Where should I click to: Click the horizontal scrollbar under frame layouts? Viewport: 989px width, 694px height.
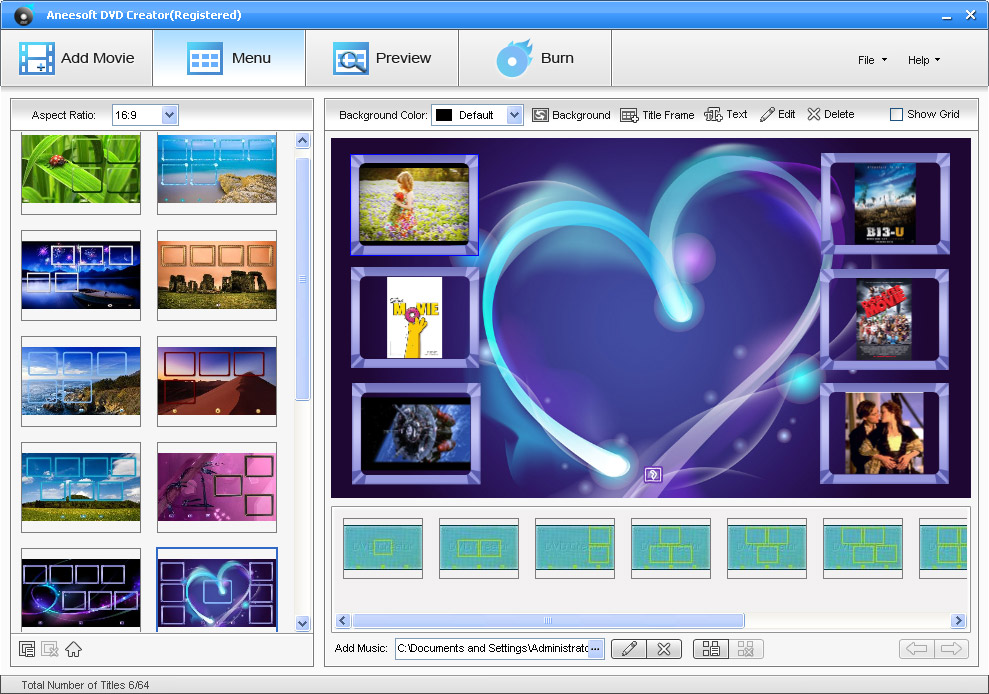pyautogui.click(x=547, y=621)
